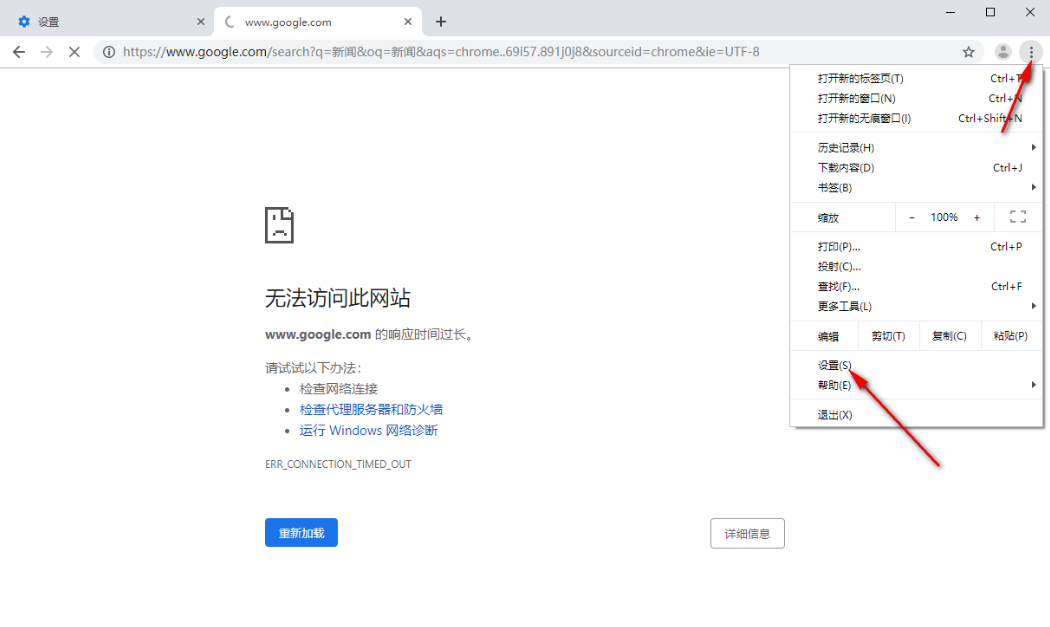
Task: Click the back navigation arrow
Action: coord(19,52)
